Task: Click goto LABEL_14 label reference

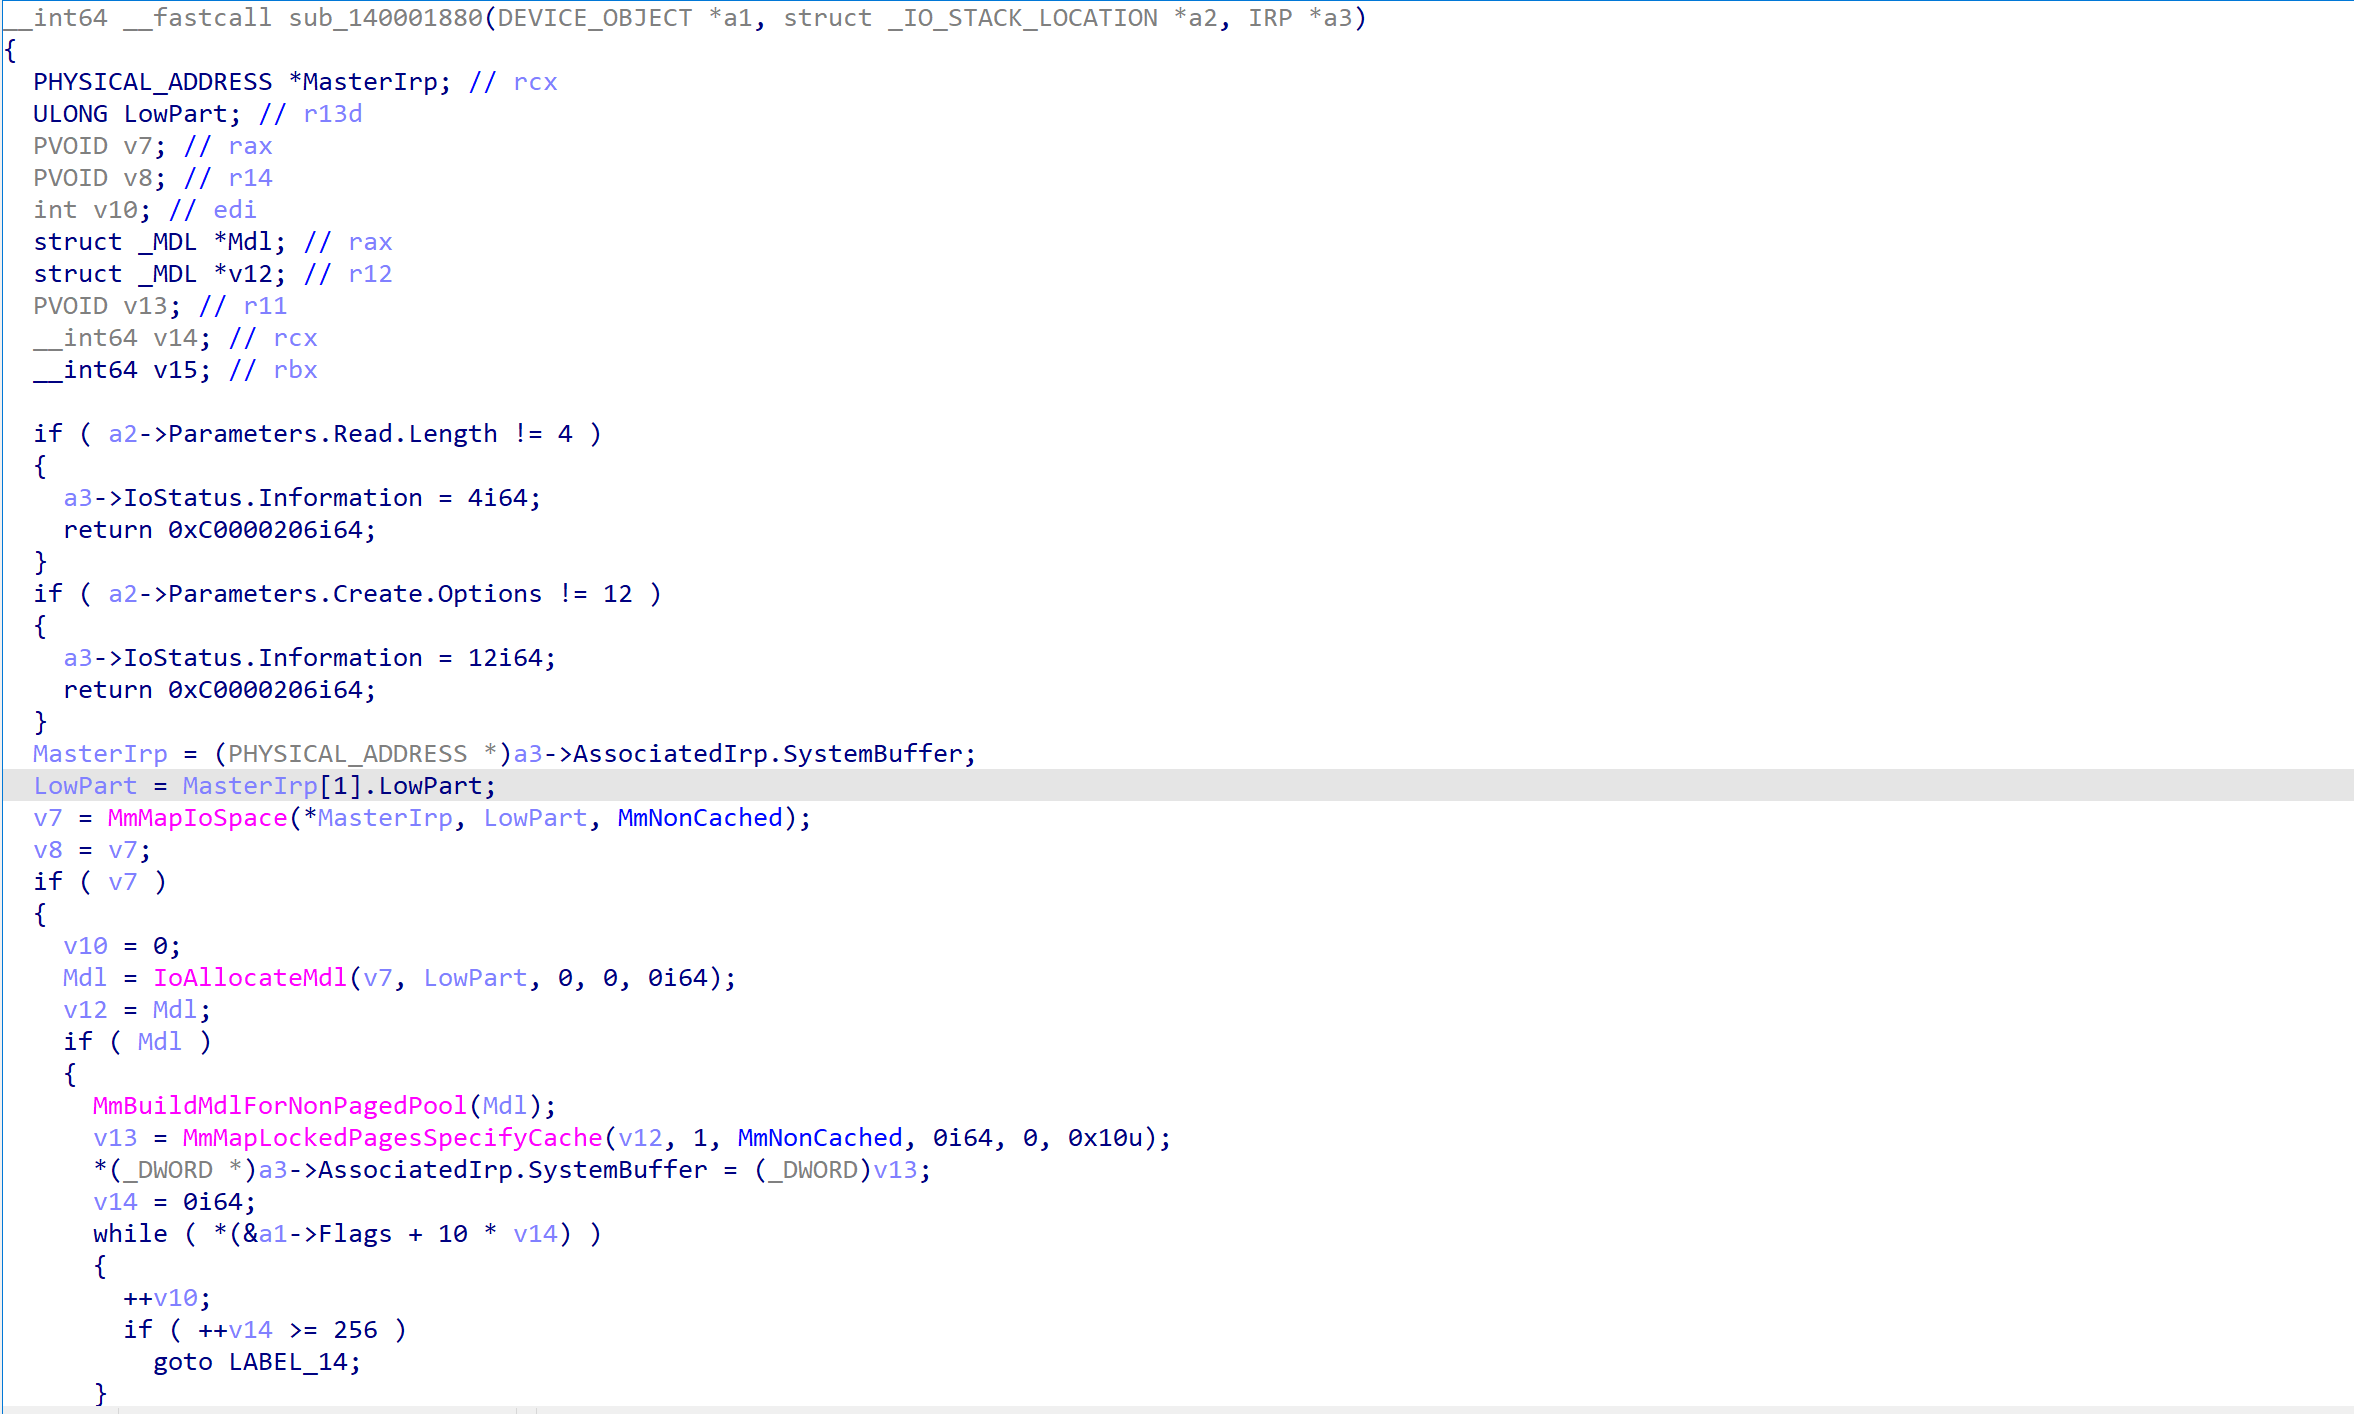Action: [x=287, y=1362]
